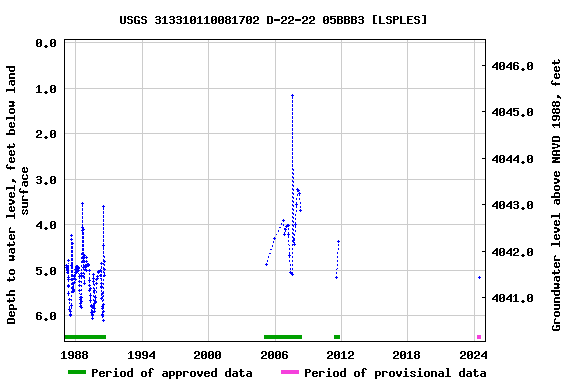The height and width of the screenshot is (384, 576).
Task: Click the 4041.0 groundwater level value
Action: coord(512,298)
